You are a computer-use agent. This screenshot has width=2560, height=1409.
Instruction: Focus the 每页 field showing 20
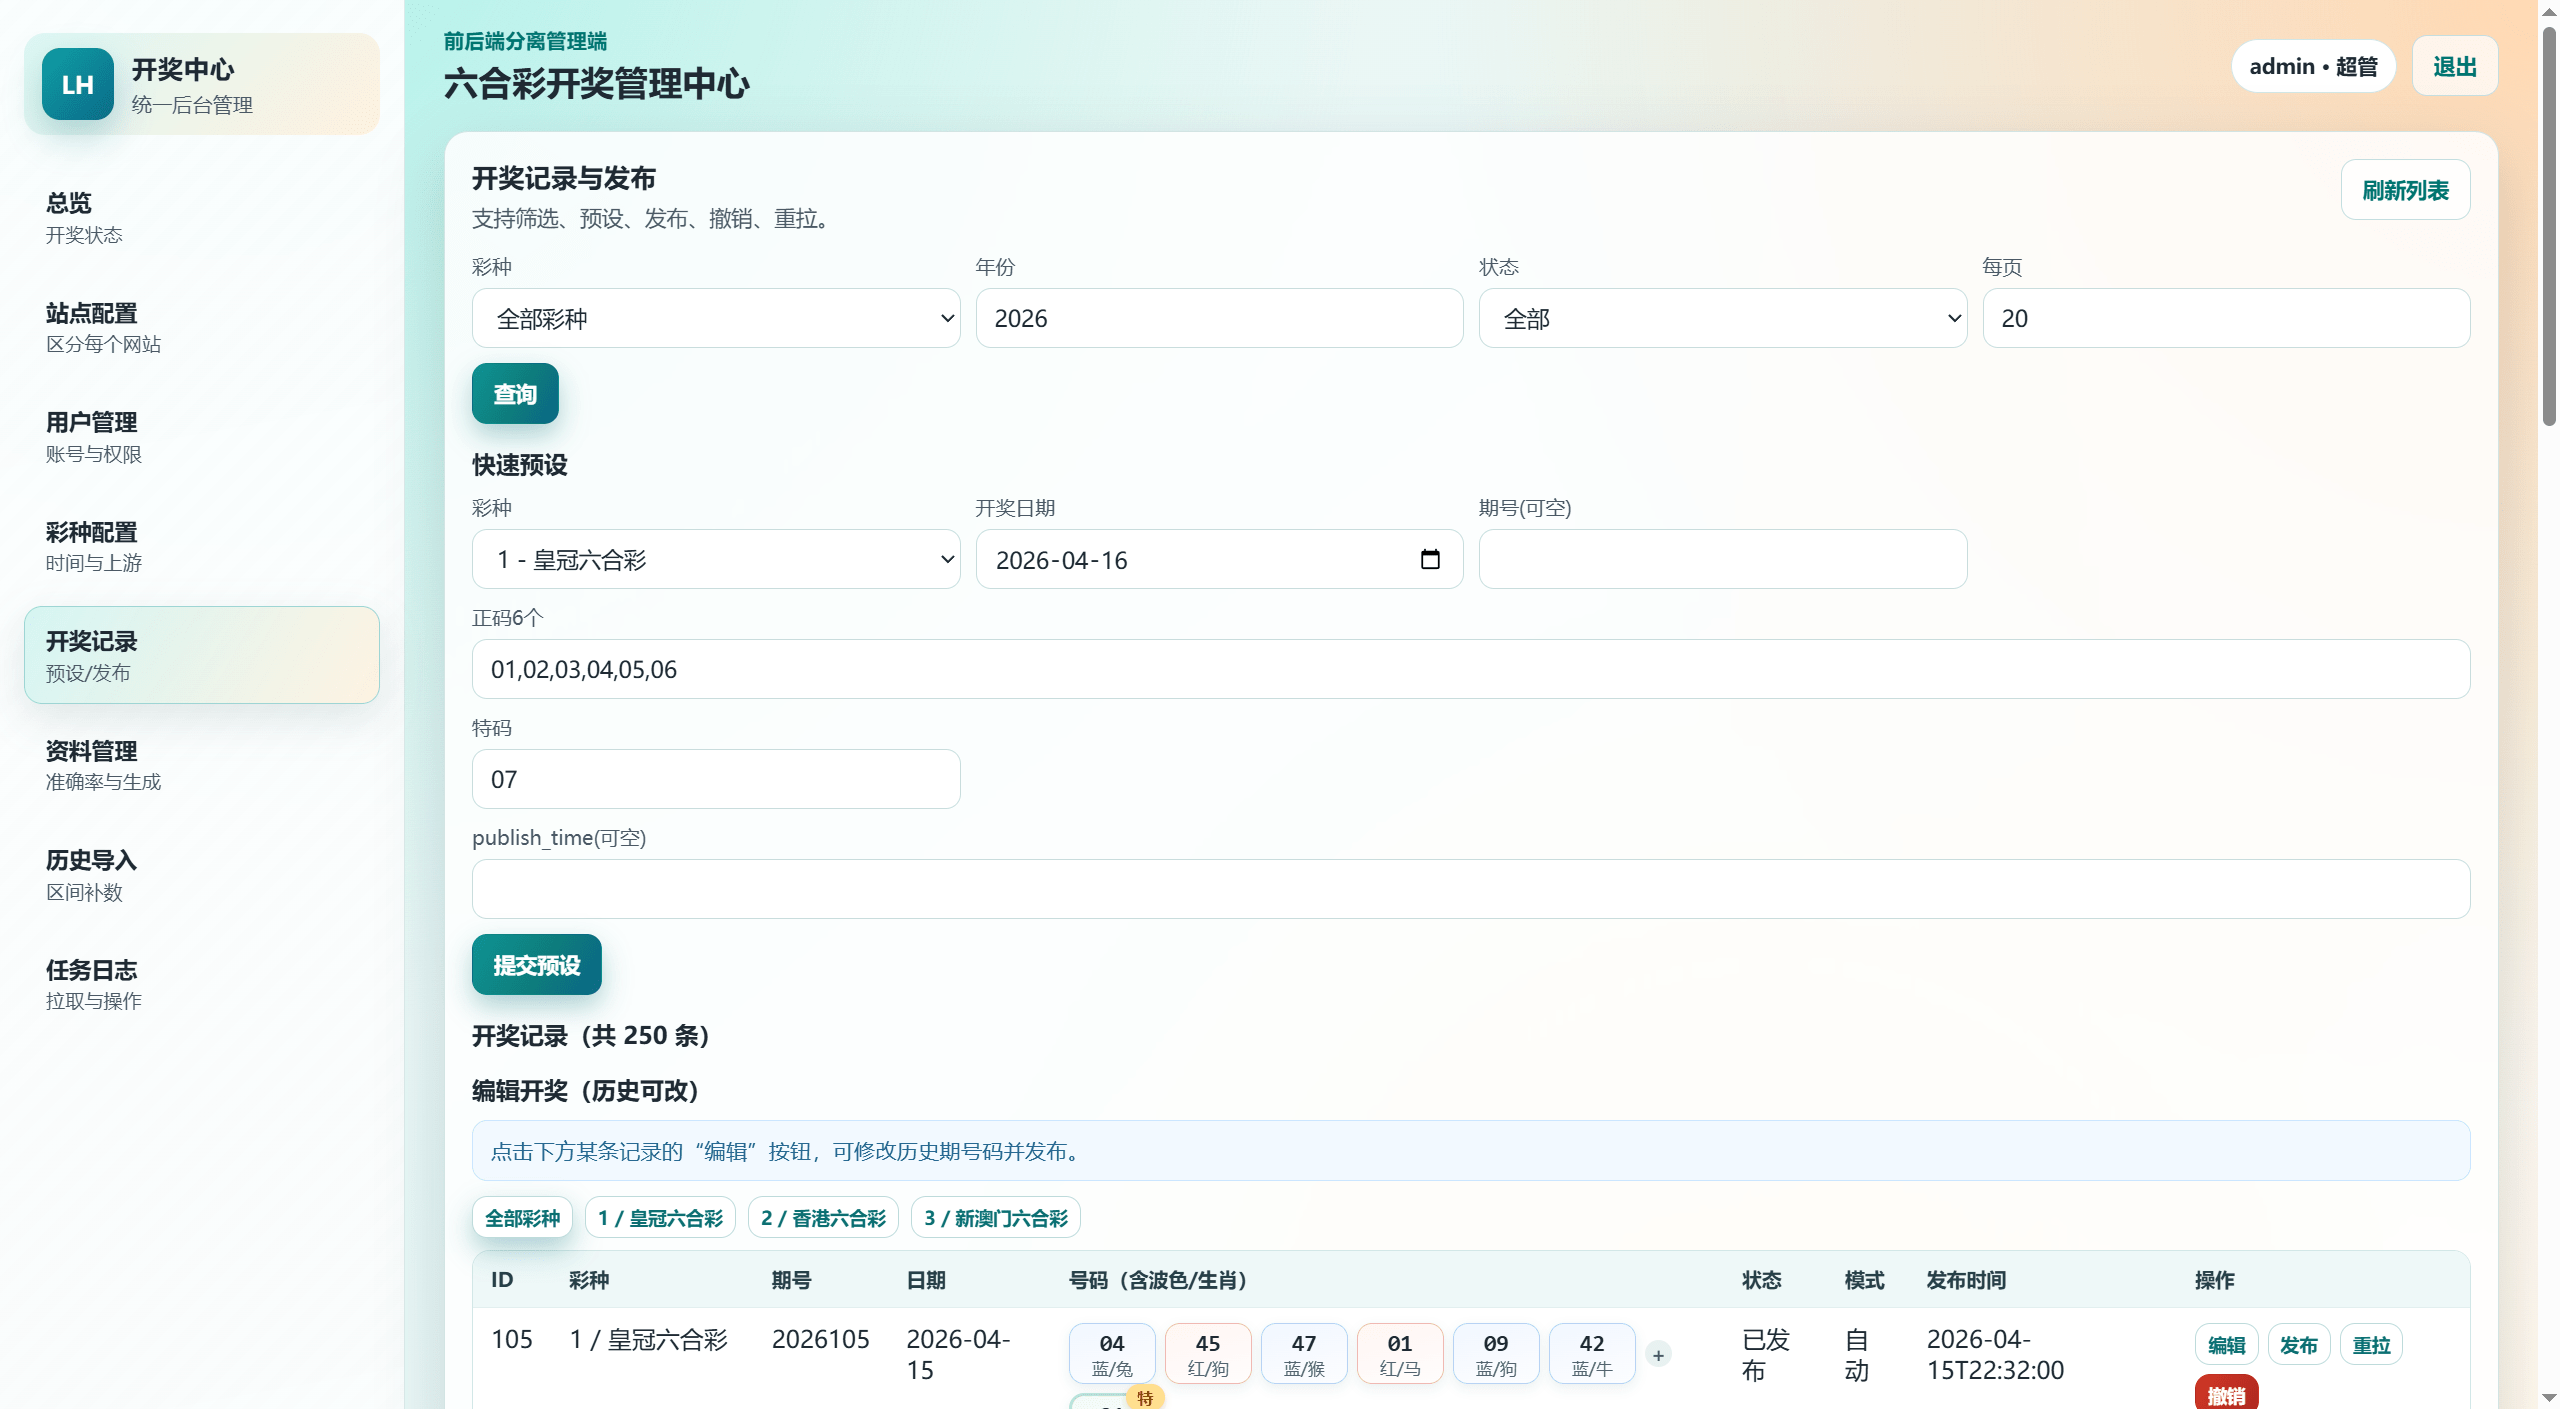click(x=2226, y=318)
